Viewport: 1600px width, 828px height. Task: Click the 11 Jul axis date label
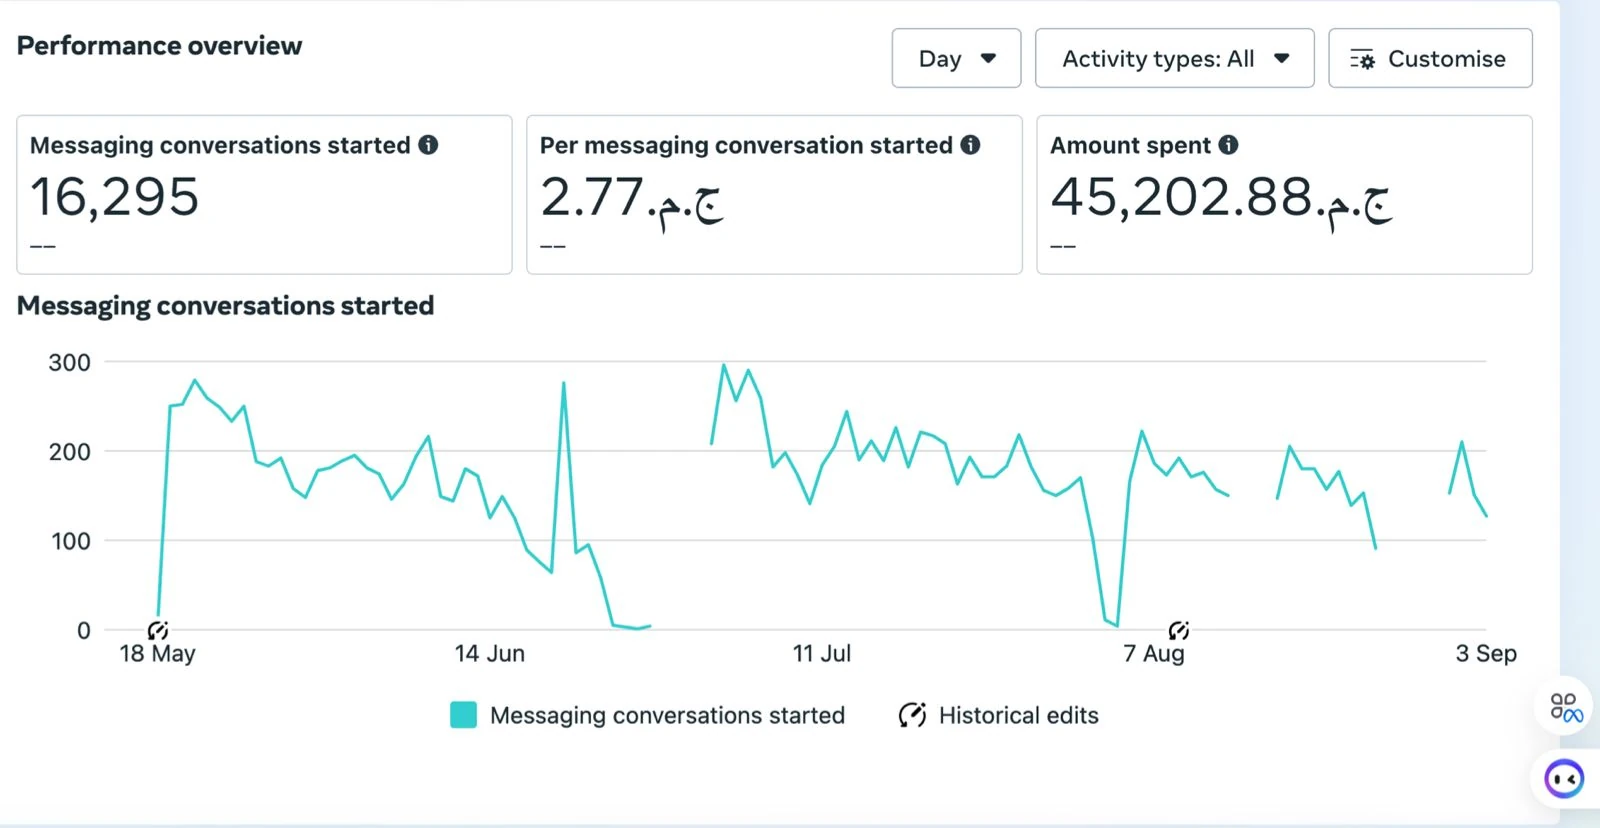click(822, 654)
